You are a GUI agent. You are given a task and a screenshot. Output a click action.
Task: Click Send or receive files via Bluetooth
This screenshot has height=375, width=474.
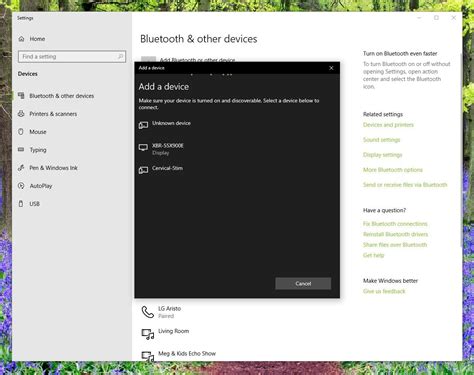click(x=405, y=185)
